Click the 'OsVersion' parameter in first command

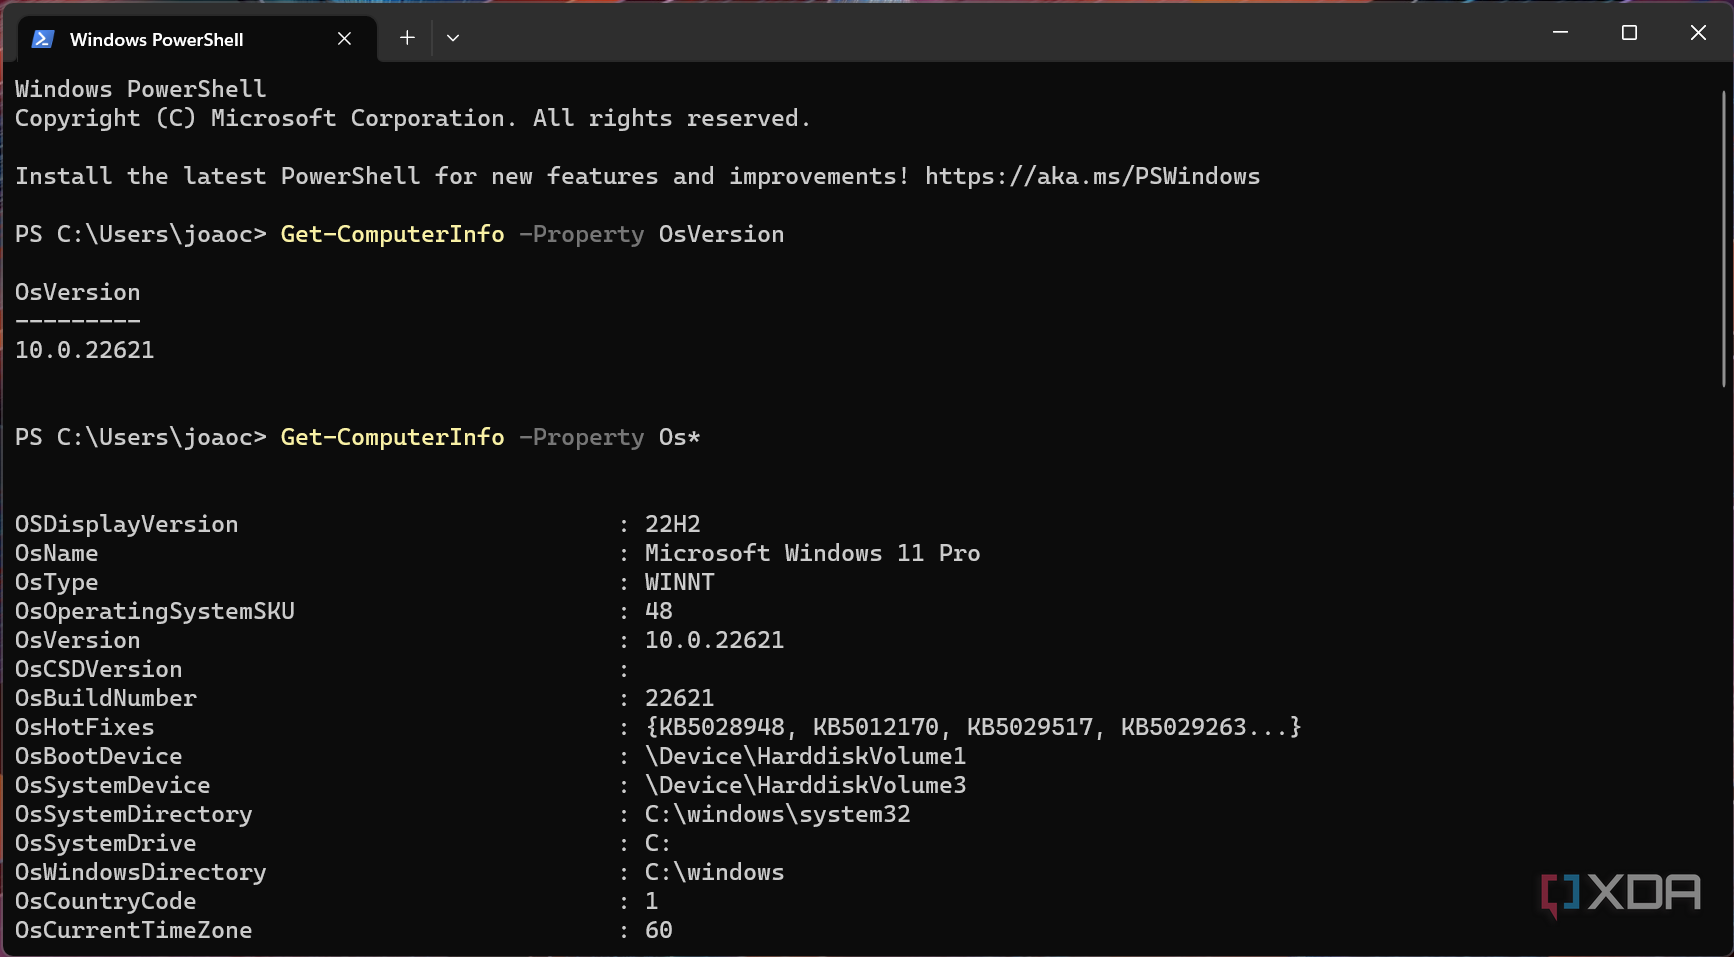(721, 234)
